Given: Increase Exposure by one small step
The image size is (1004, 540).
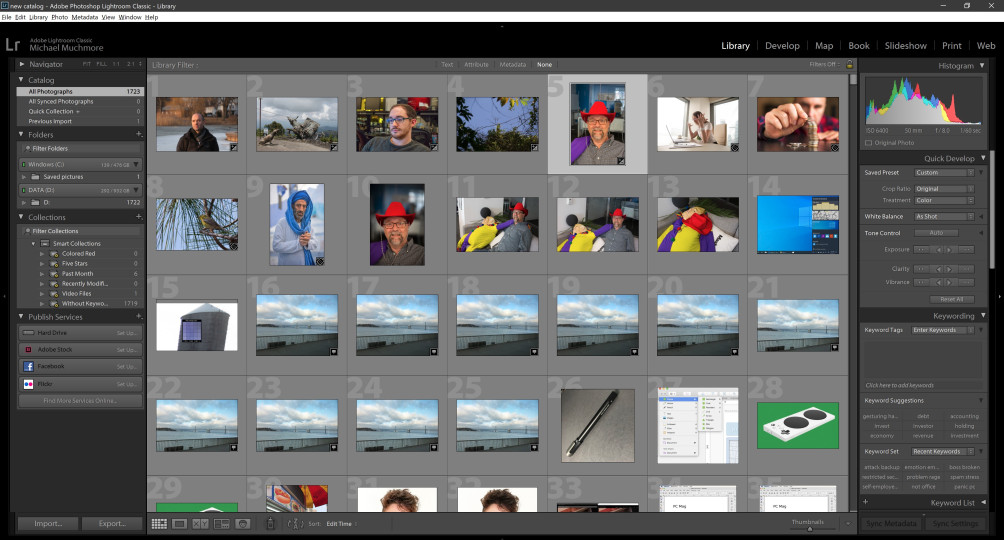Looking at the screenshot, I should 950,250.
